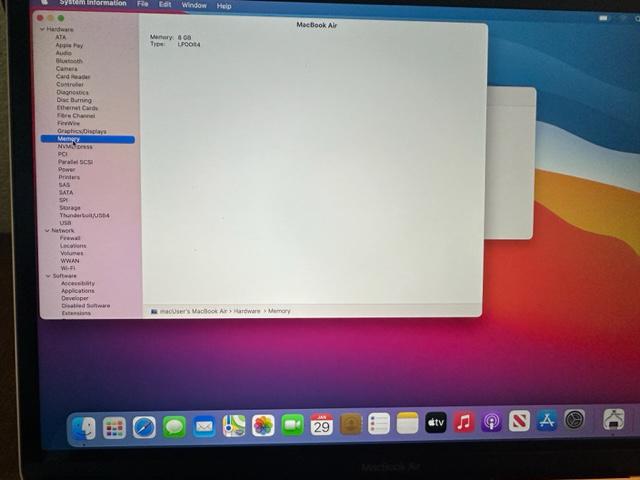Click Hardware in the bottom path bar

(247, 311)
